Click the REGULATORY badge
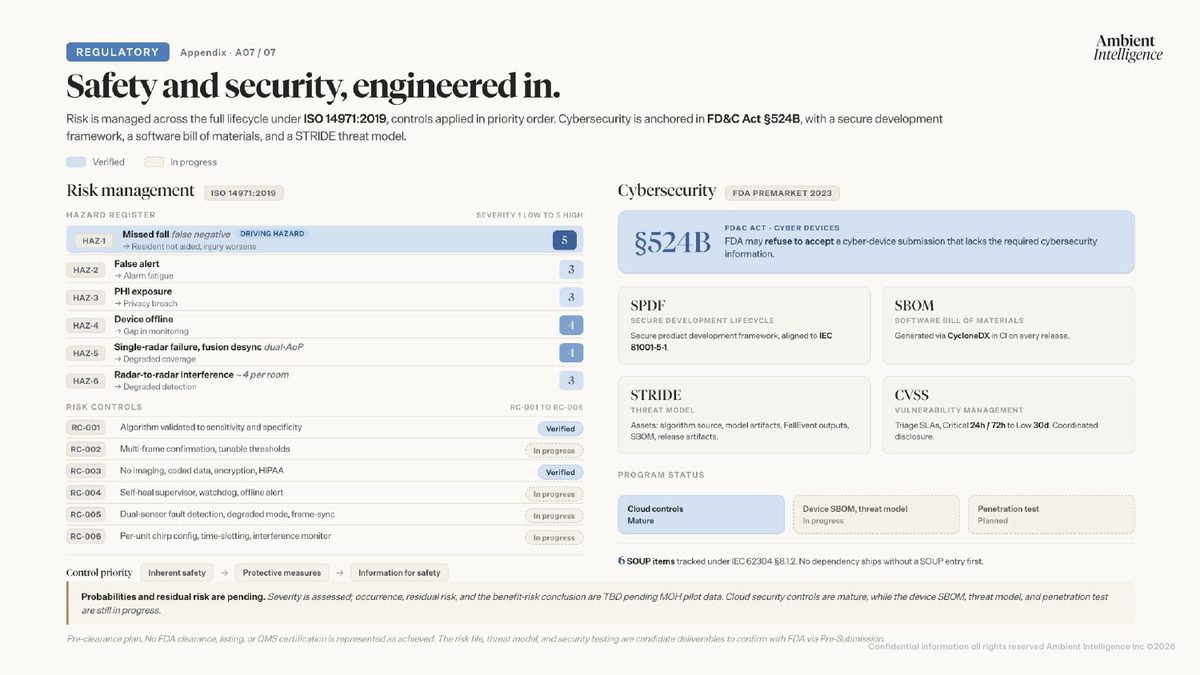1200x675 pixels. (117, 52)
